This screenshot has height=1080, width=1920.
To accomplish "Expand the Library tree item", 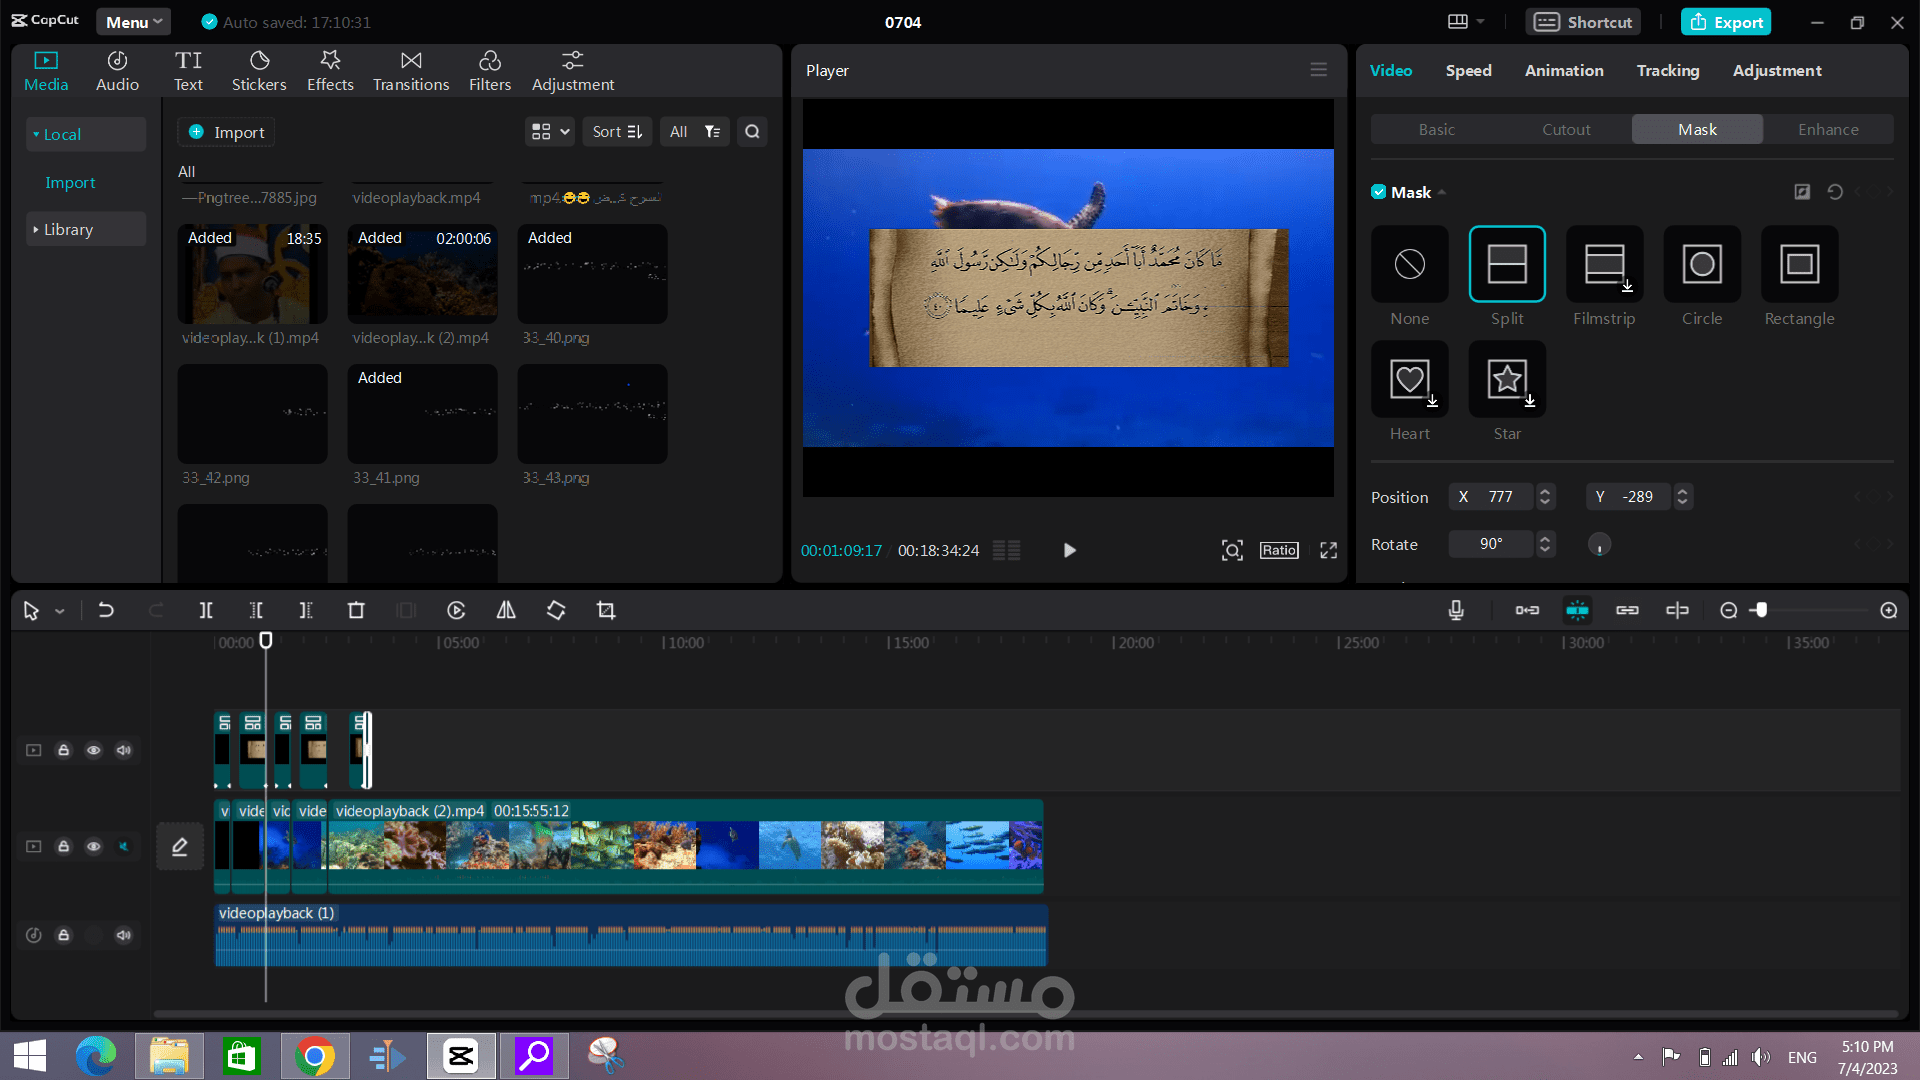I will click(85, 229).
